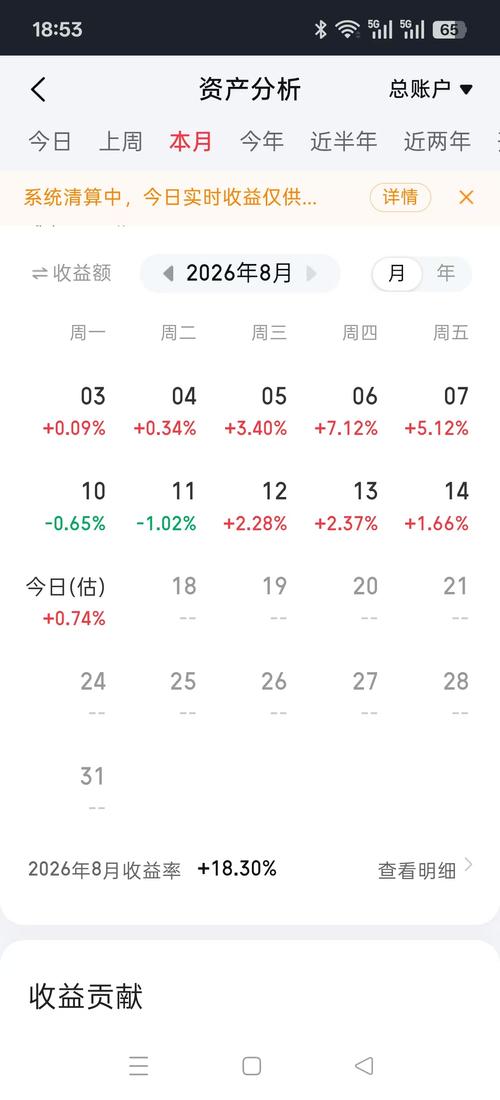Switch display via 收益额 swap icon
This screenshot has height=1100, width=500.
coord(39,274)
